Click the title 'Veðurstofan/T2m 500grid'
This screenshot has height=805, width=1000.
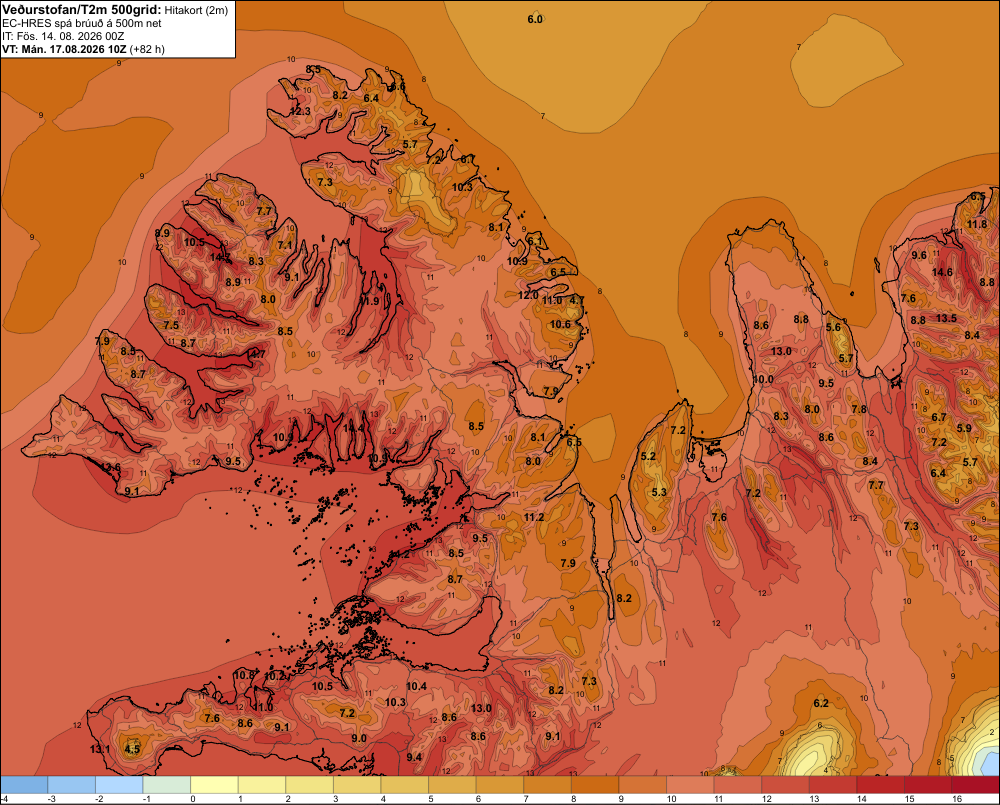(81, 9)
